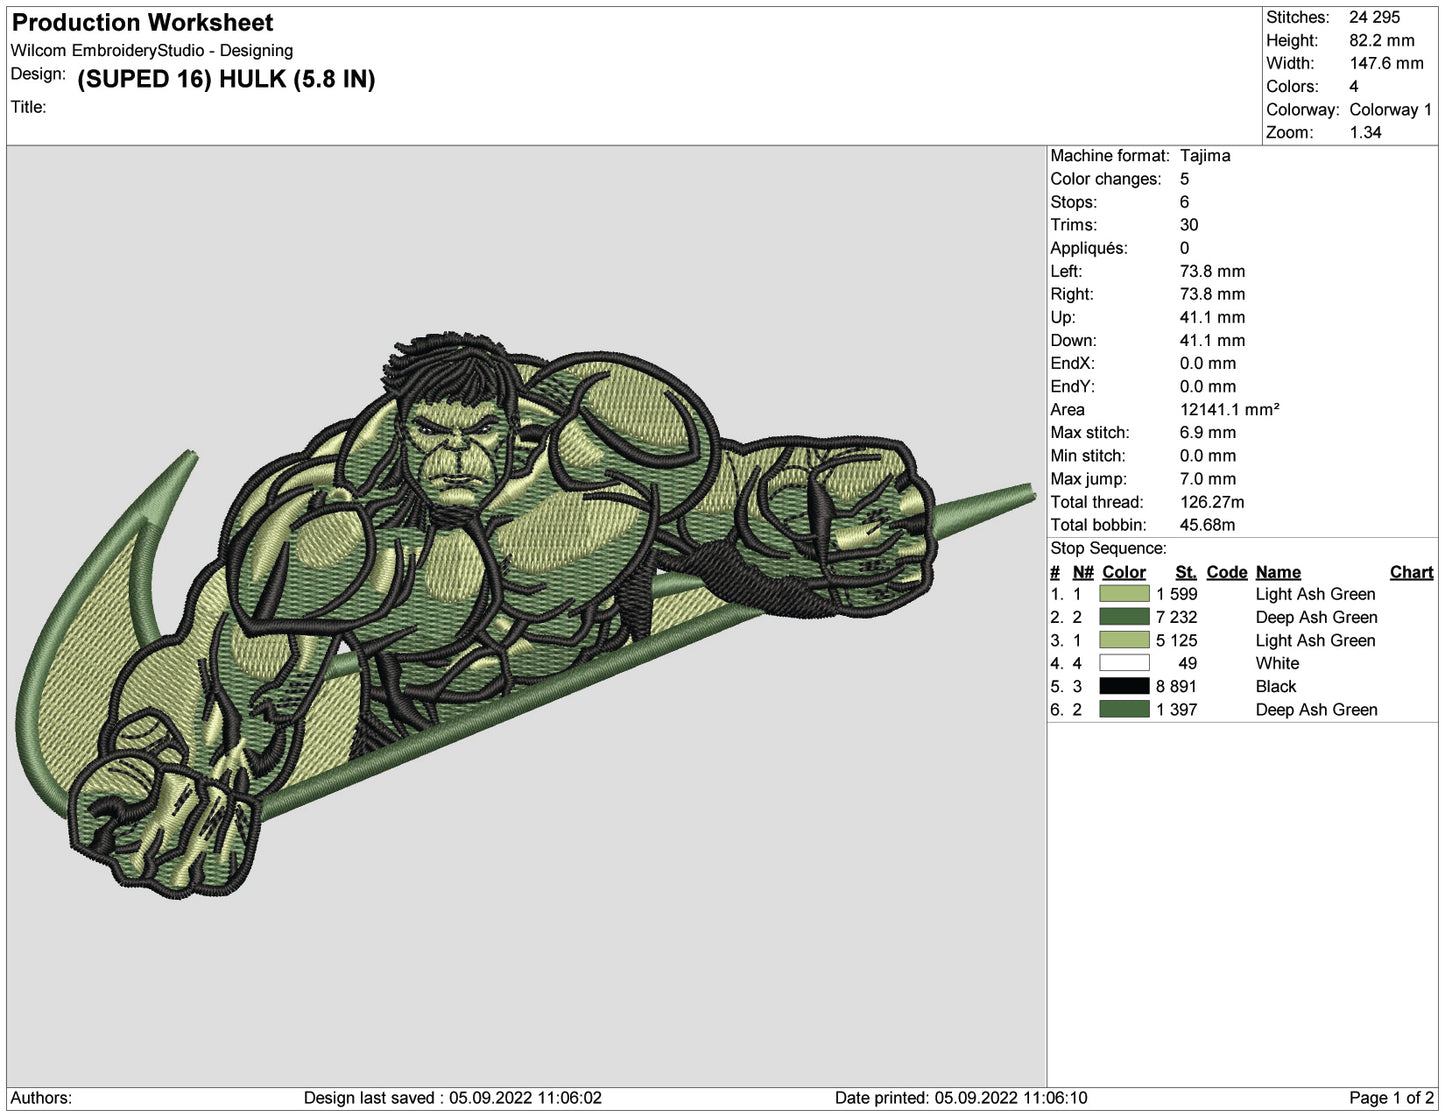The width and height of the screenshot is (1445, 1117).
Task: Click the 'Colorway 1' value
Action: pos(1390,109)
